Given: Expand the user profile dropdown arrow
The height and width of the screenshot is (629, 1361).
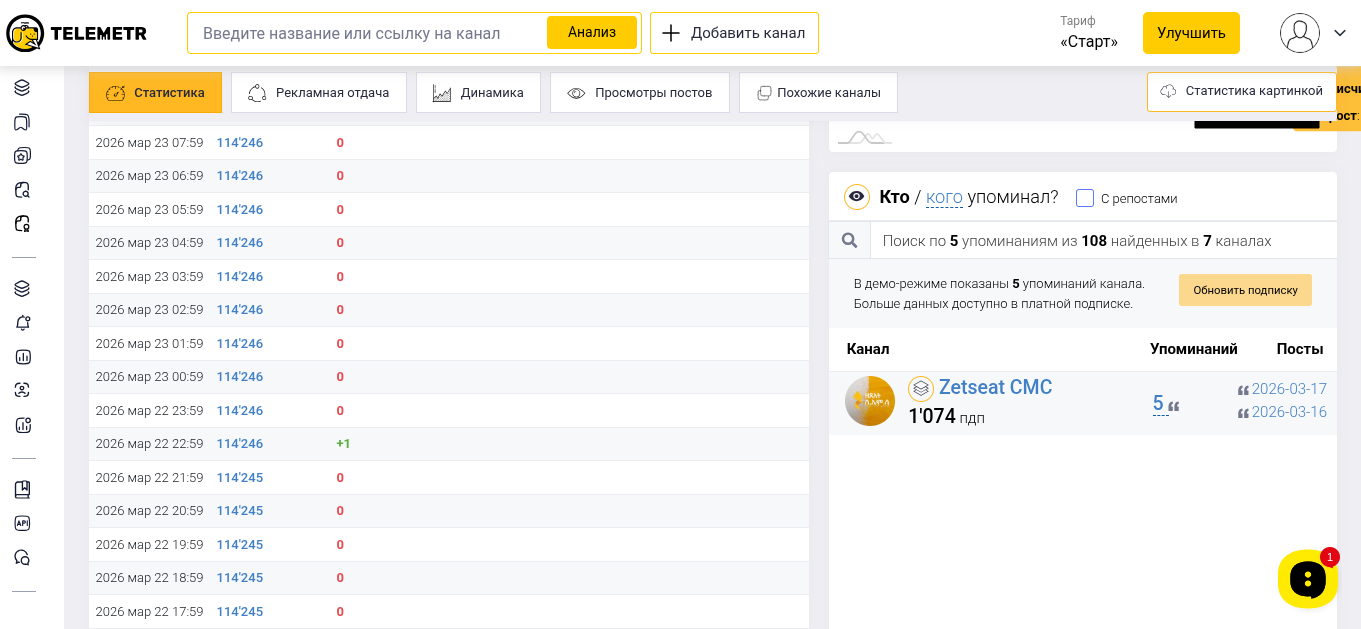Looking at the screenshot, I should 1340,33.
